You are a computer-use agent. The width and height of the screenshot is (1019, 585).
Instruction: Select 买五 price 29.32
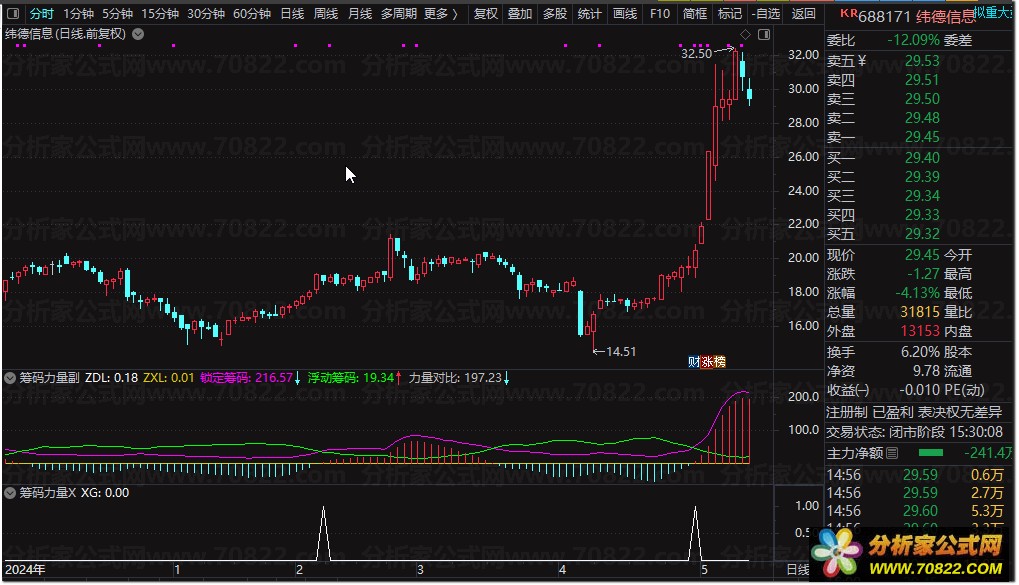click(x=922, y=233)
